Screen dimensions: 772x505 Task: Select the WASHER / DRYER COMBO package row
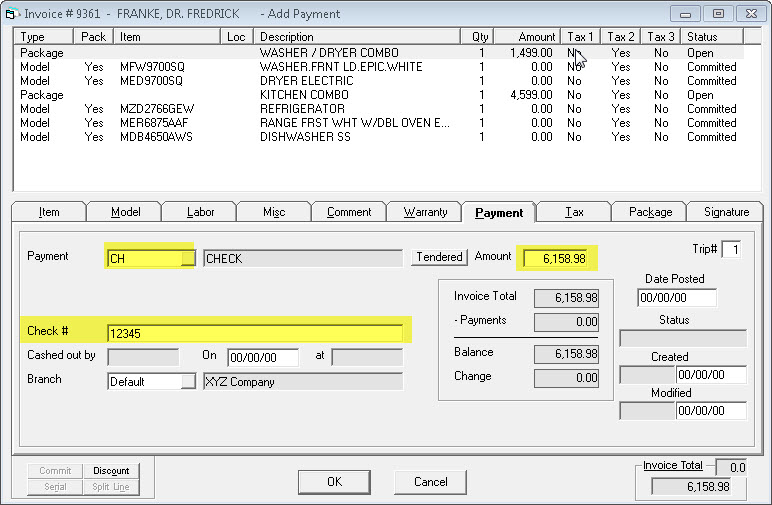[x=379, y=53]
